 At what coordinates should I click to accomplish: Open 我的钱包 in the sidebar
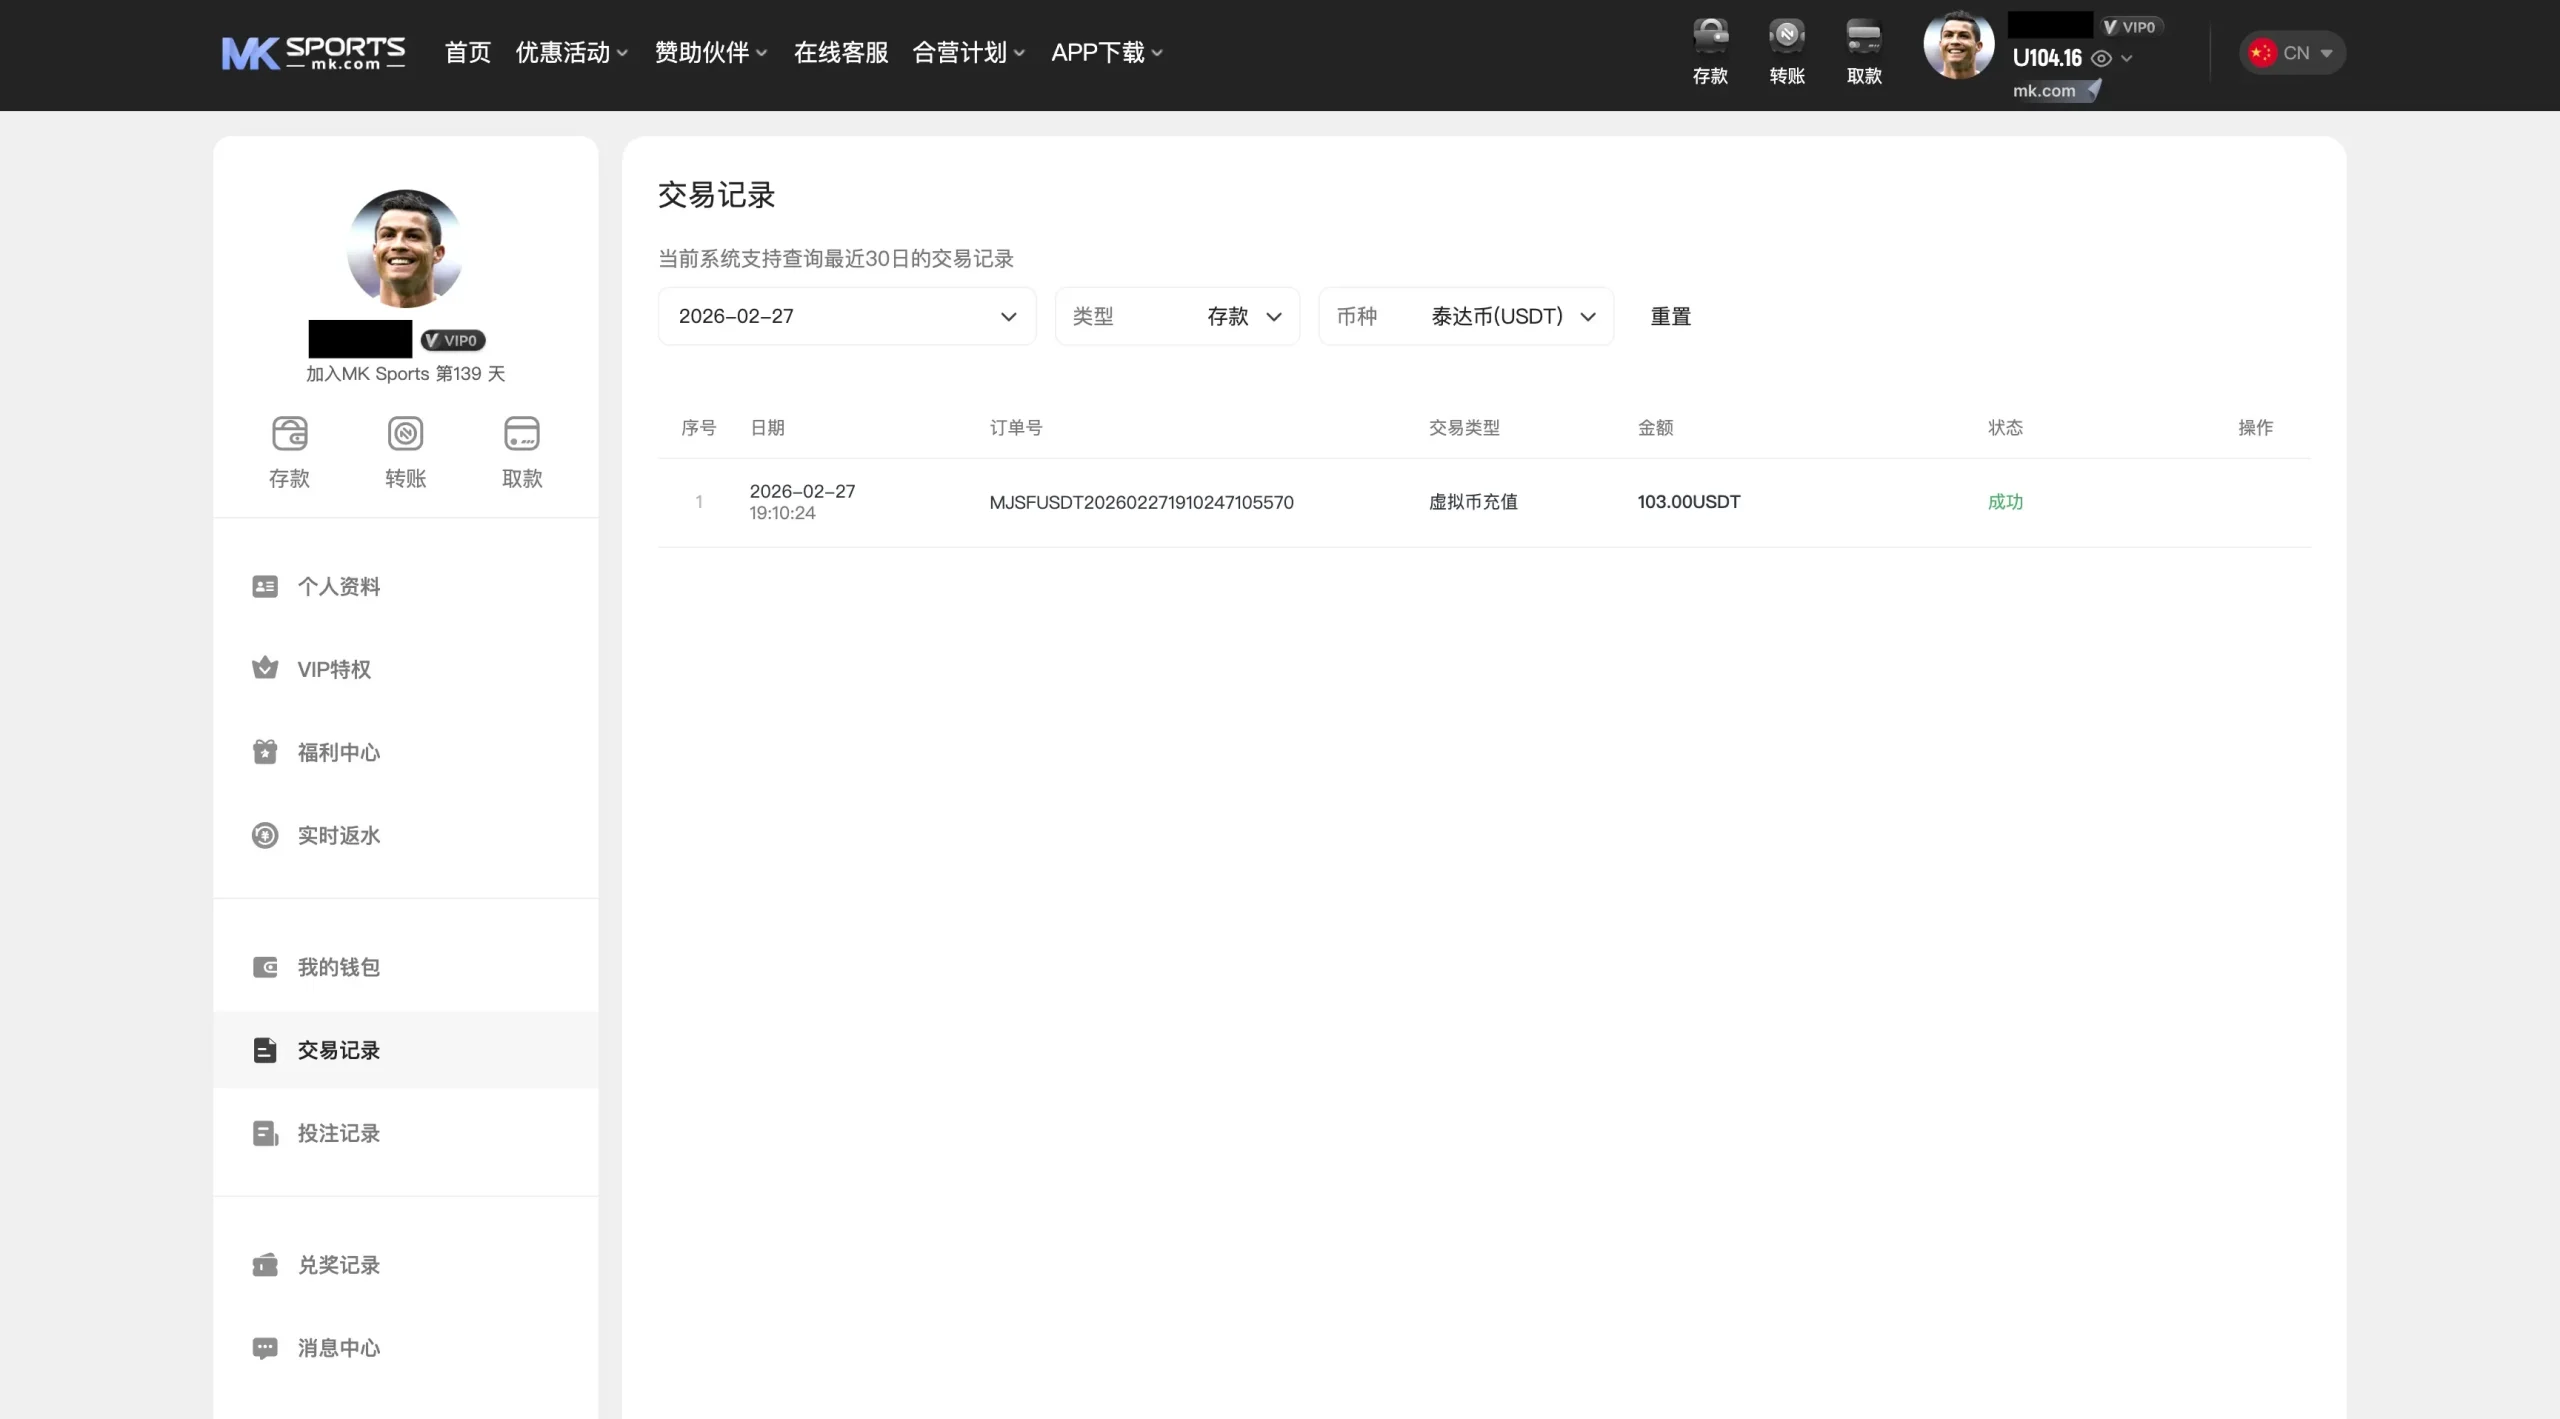pos(338,967)
